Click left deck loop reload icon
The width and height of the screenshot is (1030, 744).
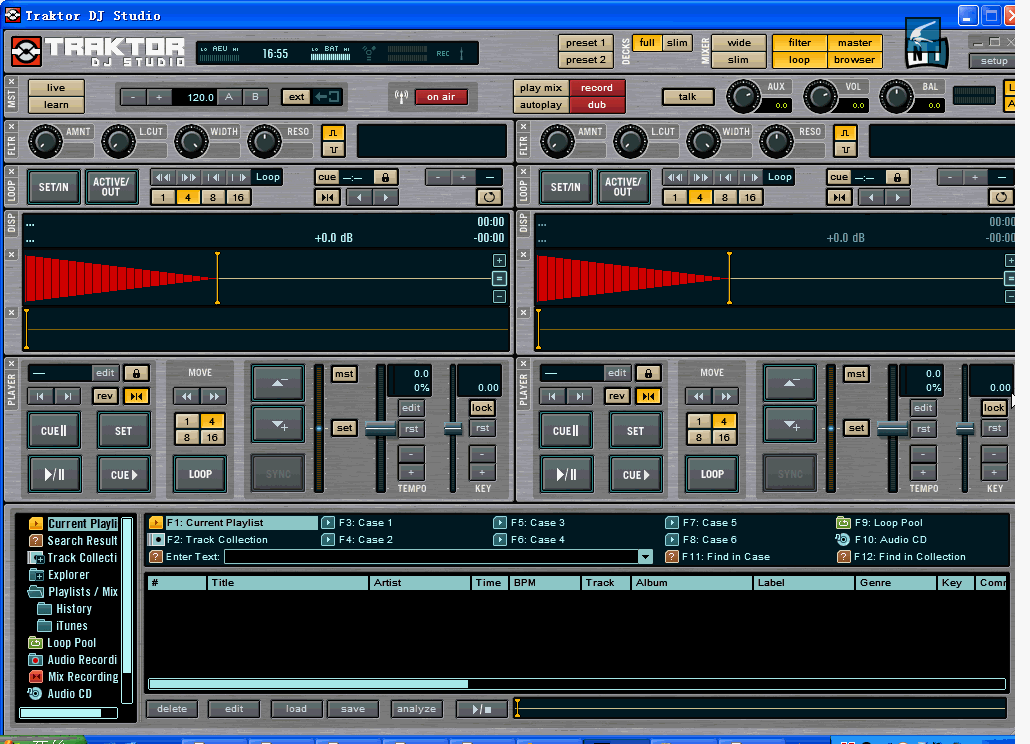[489, 197]
